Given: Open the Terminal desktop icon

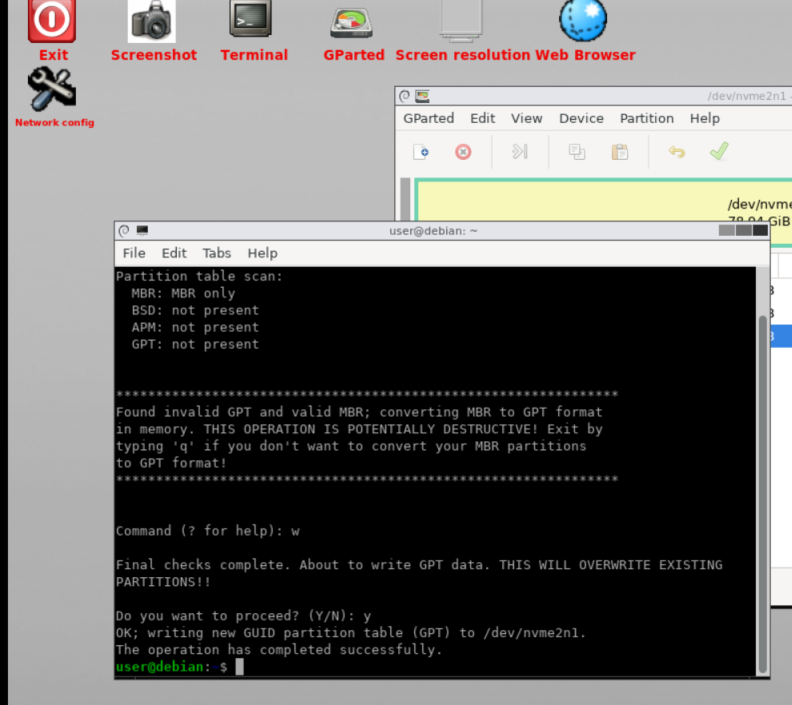Looking at the screenshot, I should tap(251, 19).
